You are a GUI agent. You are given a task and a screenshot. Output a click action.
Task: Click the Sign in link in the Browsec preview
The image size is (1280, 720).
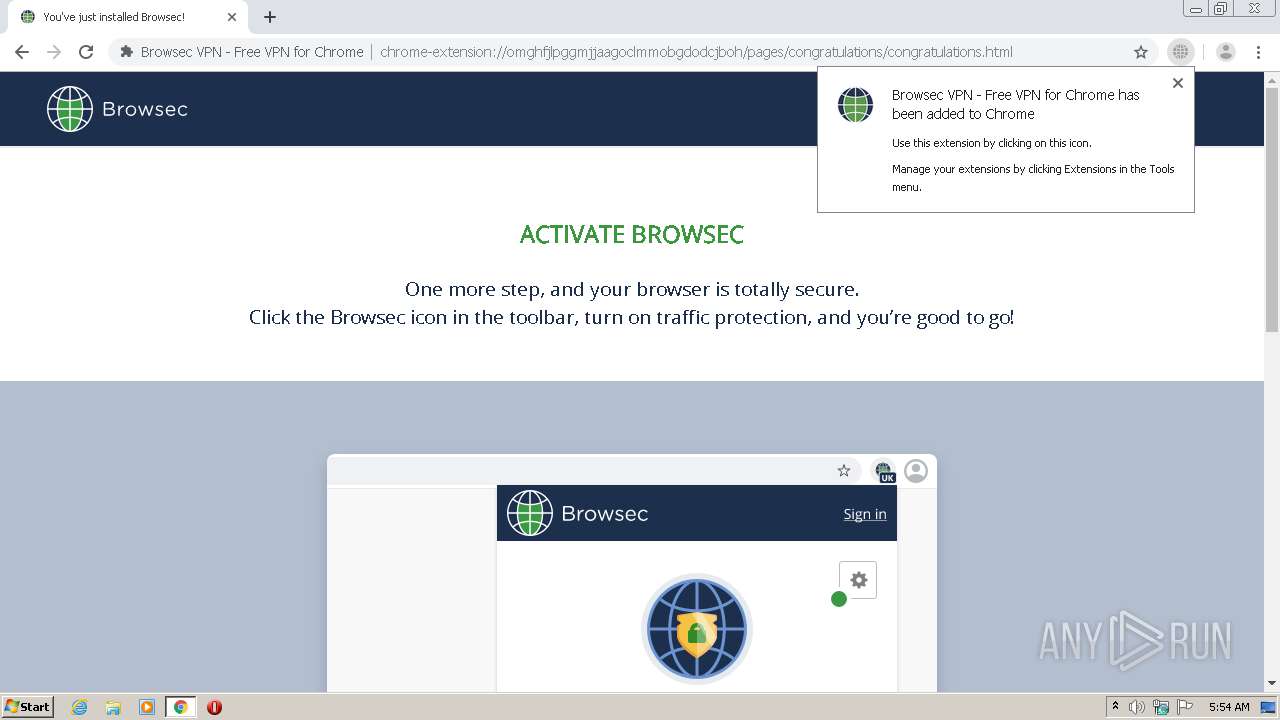tap(865, 514)
